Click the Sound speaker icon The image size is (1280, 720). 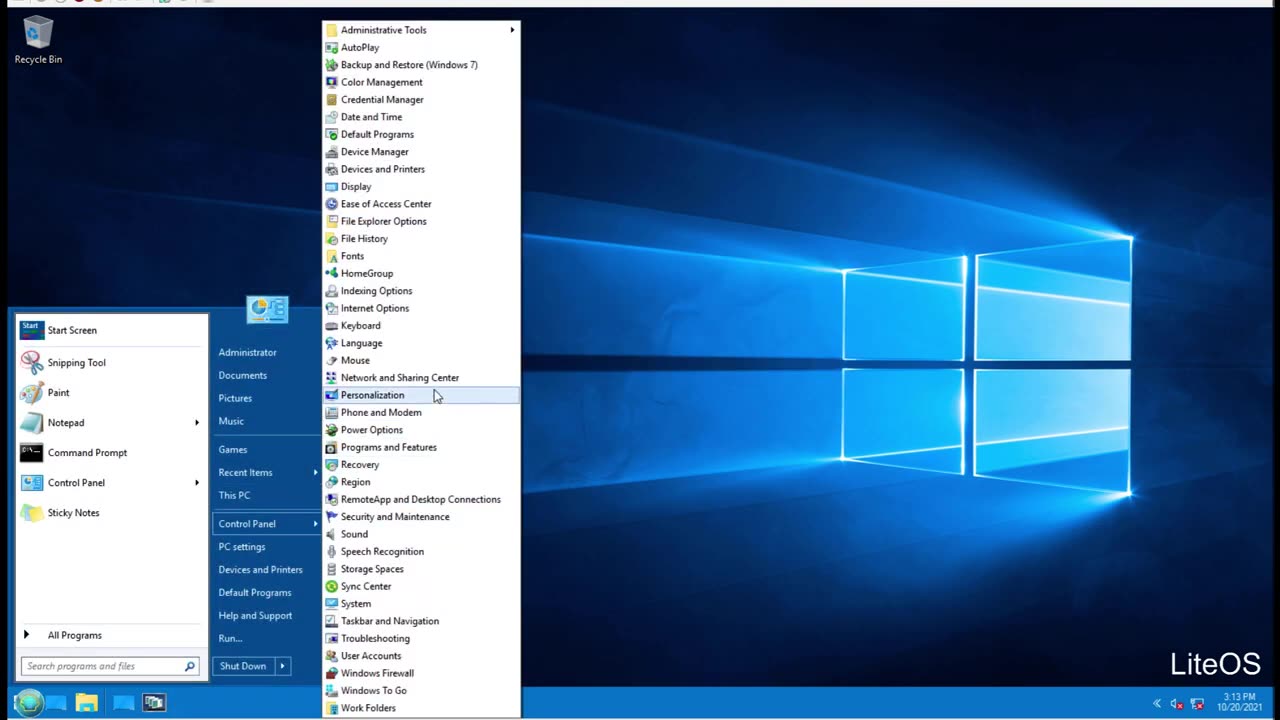[332, 534]
